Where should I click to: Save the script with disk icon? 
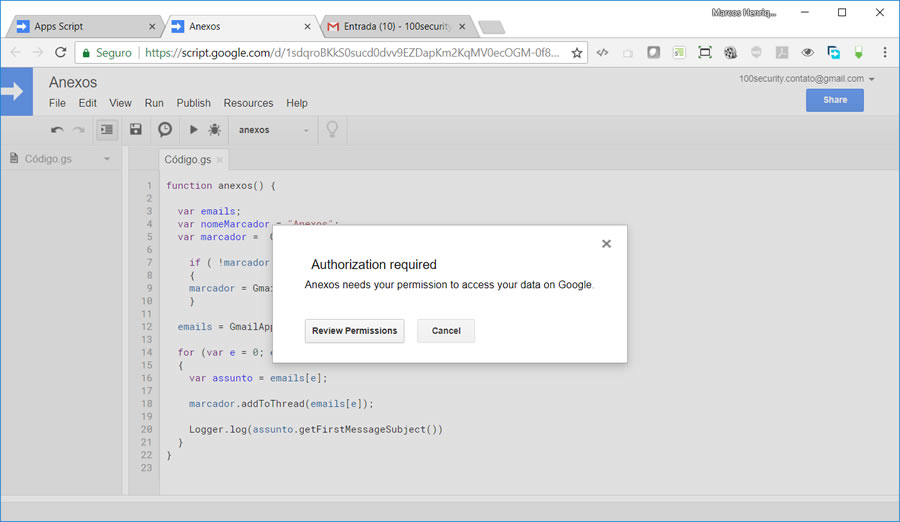point(135,129)
